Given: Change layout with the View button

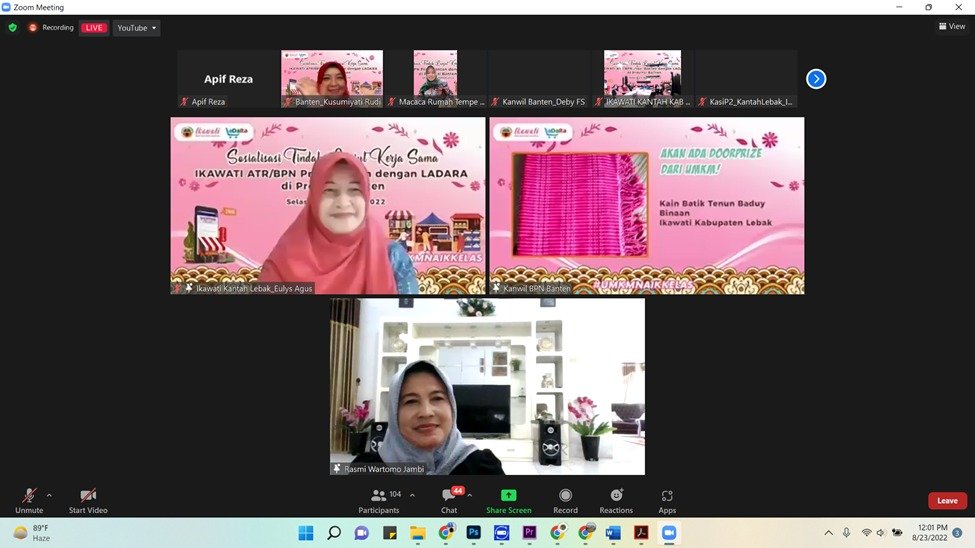Looking at the screenshot, I should tap(951, 27).
